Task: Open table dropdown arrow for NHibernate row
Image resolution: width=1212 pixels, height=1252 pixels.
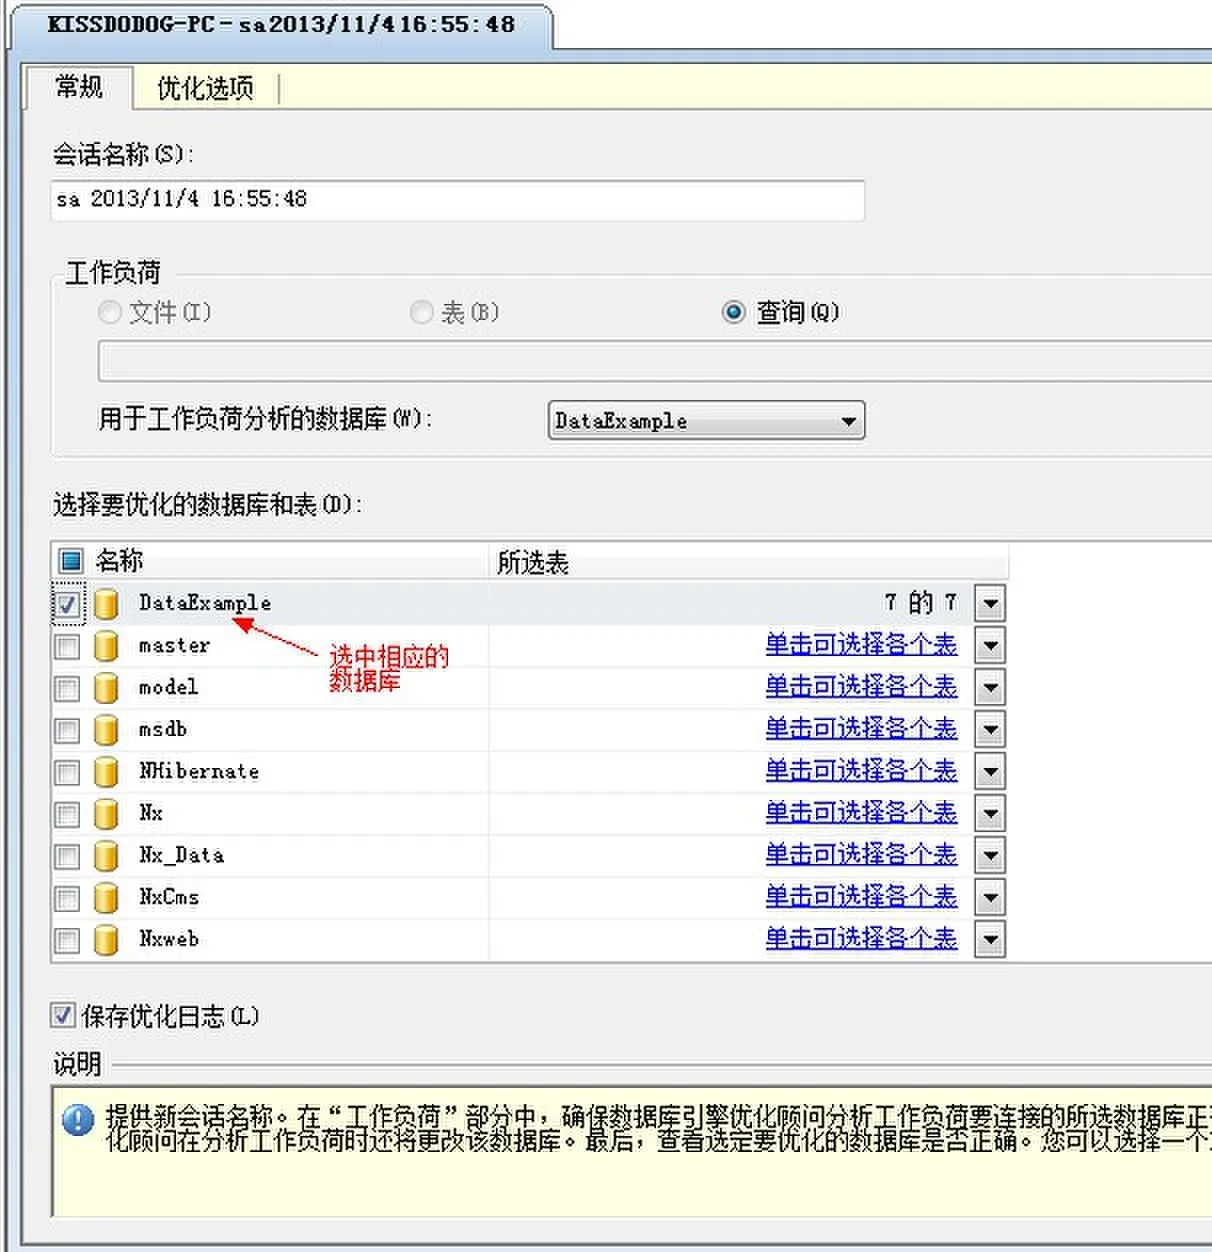Action: 990,771
